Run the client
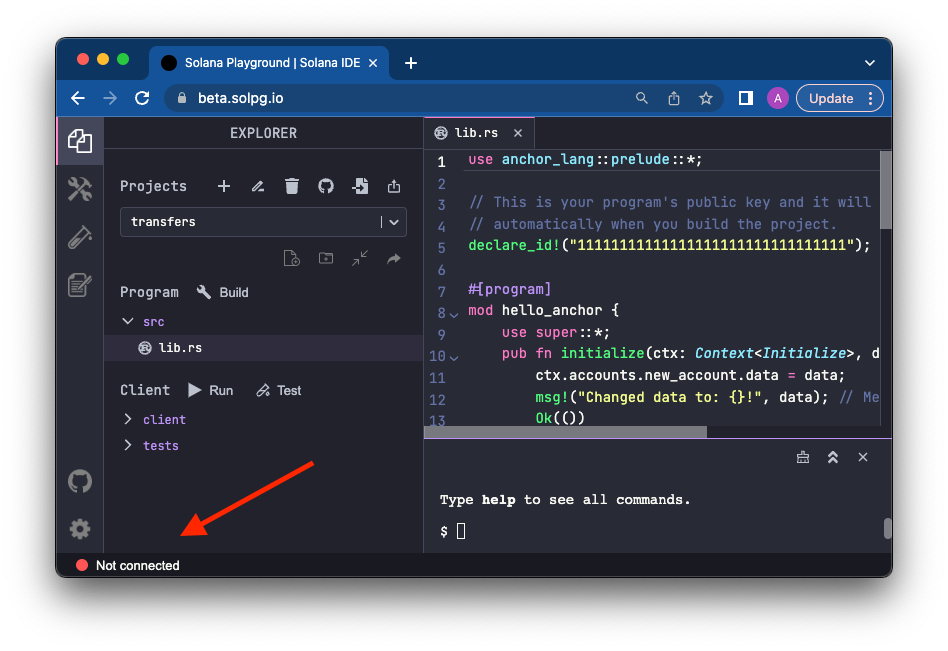The image size is (948, 651). point(210,390)
